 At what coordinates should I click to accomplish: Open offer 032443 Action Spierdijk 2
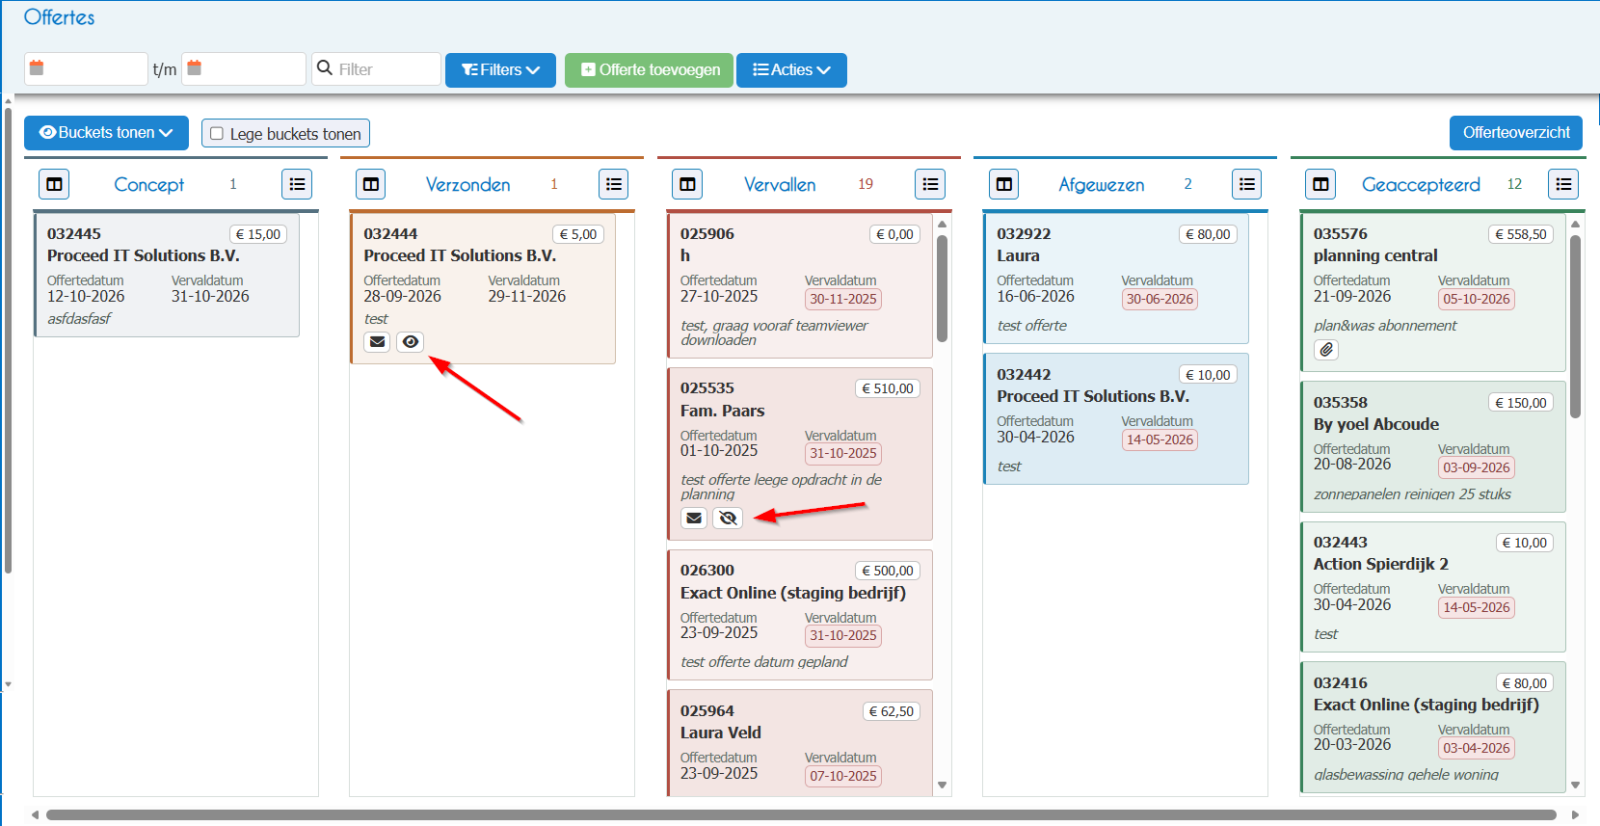[x=1433, y=587]
